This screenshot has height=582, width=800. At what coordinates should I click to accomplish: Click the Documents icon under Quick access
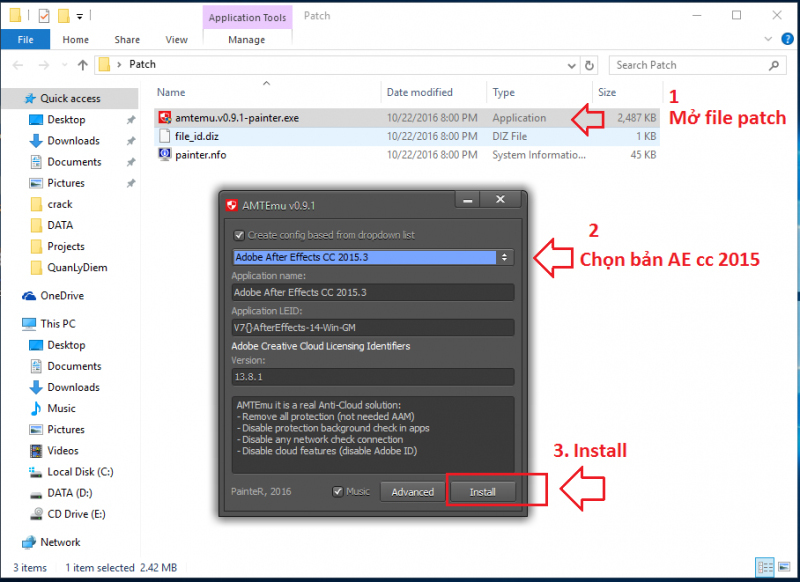(x=36, y=162)
